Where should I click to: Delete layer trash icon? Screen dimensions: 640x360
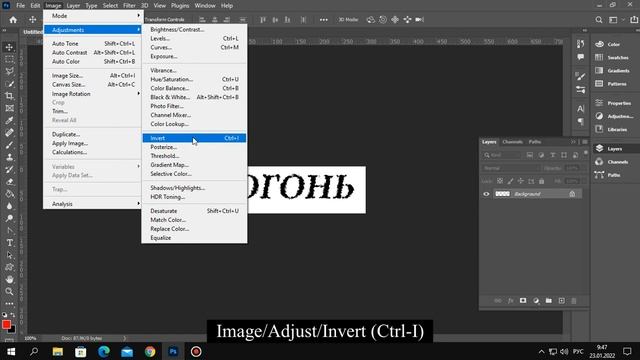[x=574, y=301]
